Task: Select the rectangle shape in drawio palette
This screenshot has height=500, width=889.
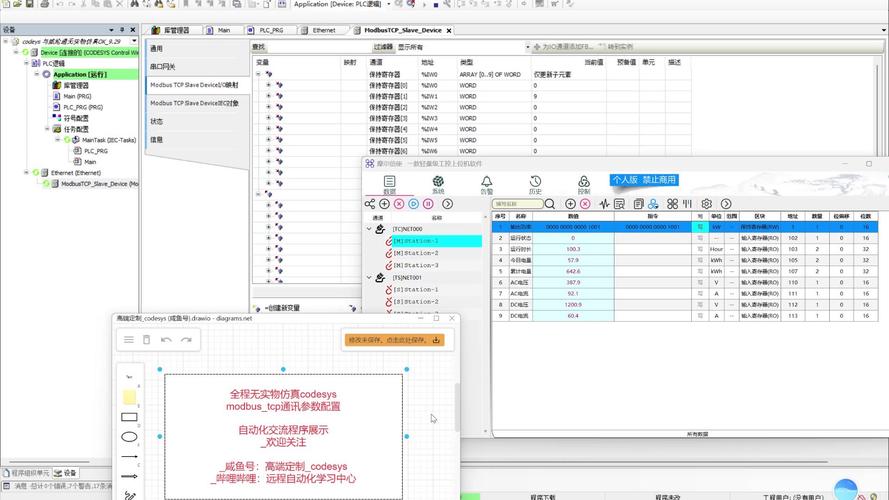Action: (x=129, y=417)
